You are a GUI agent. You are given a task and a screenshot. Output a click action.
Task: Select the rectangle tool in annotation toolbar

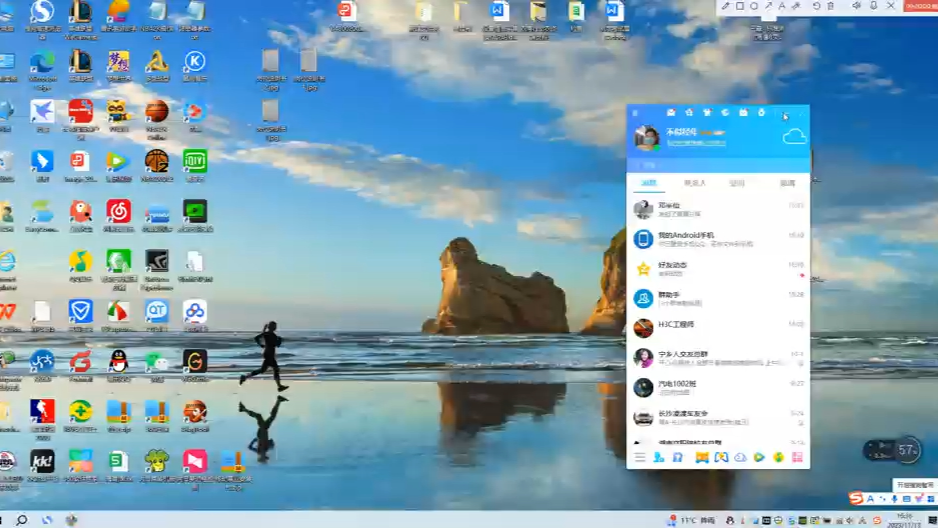point(740,5)
